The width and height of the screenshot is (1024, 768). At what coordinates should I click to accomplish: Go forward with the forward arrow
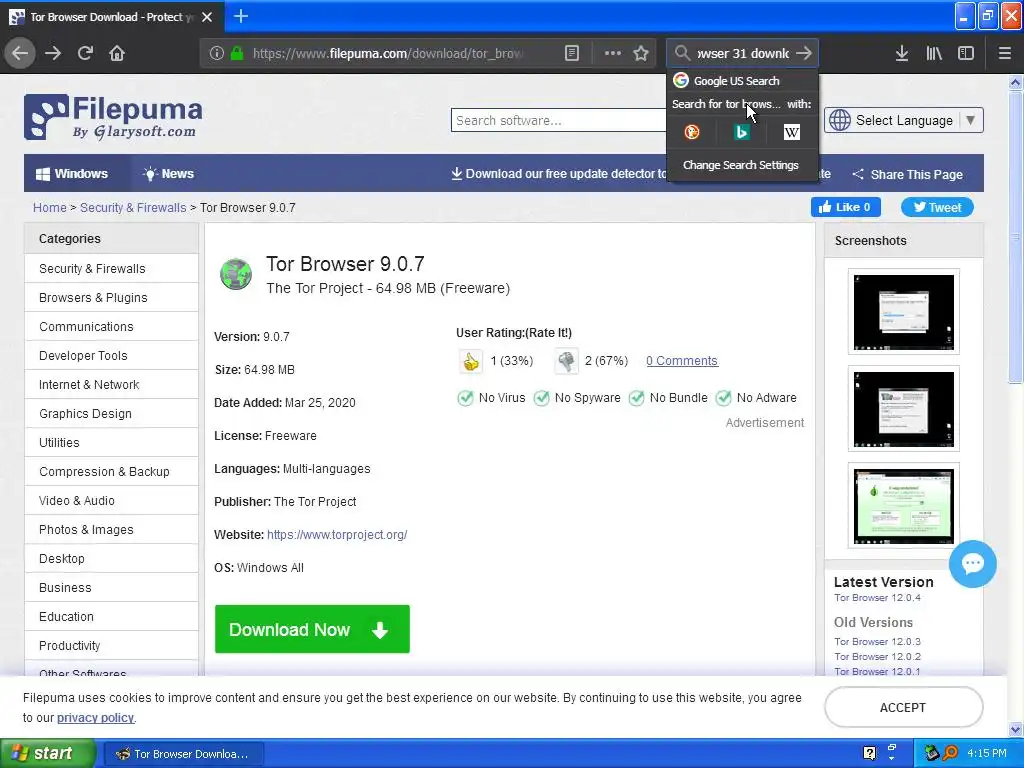pos(53,53)
